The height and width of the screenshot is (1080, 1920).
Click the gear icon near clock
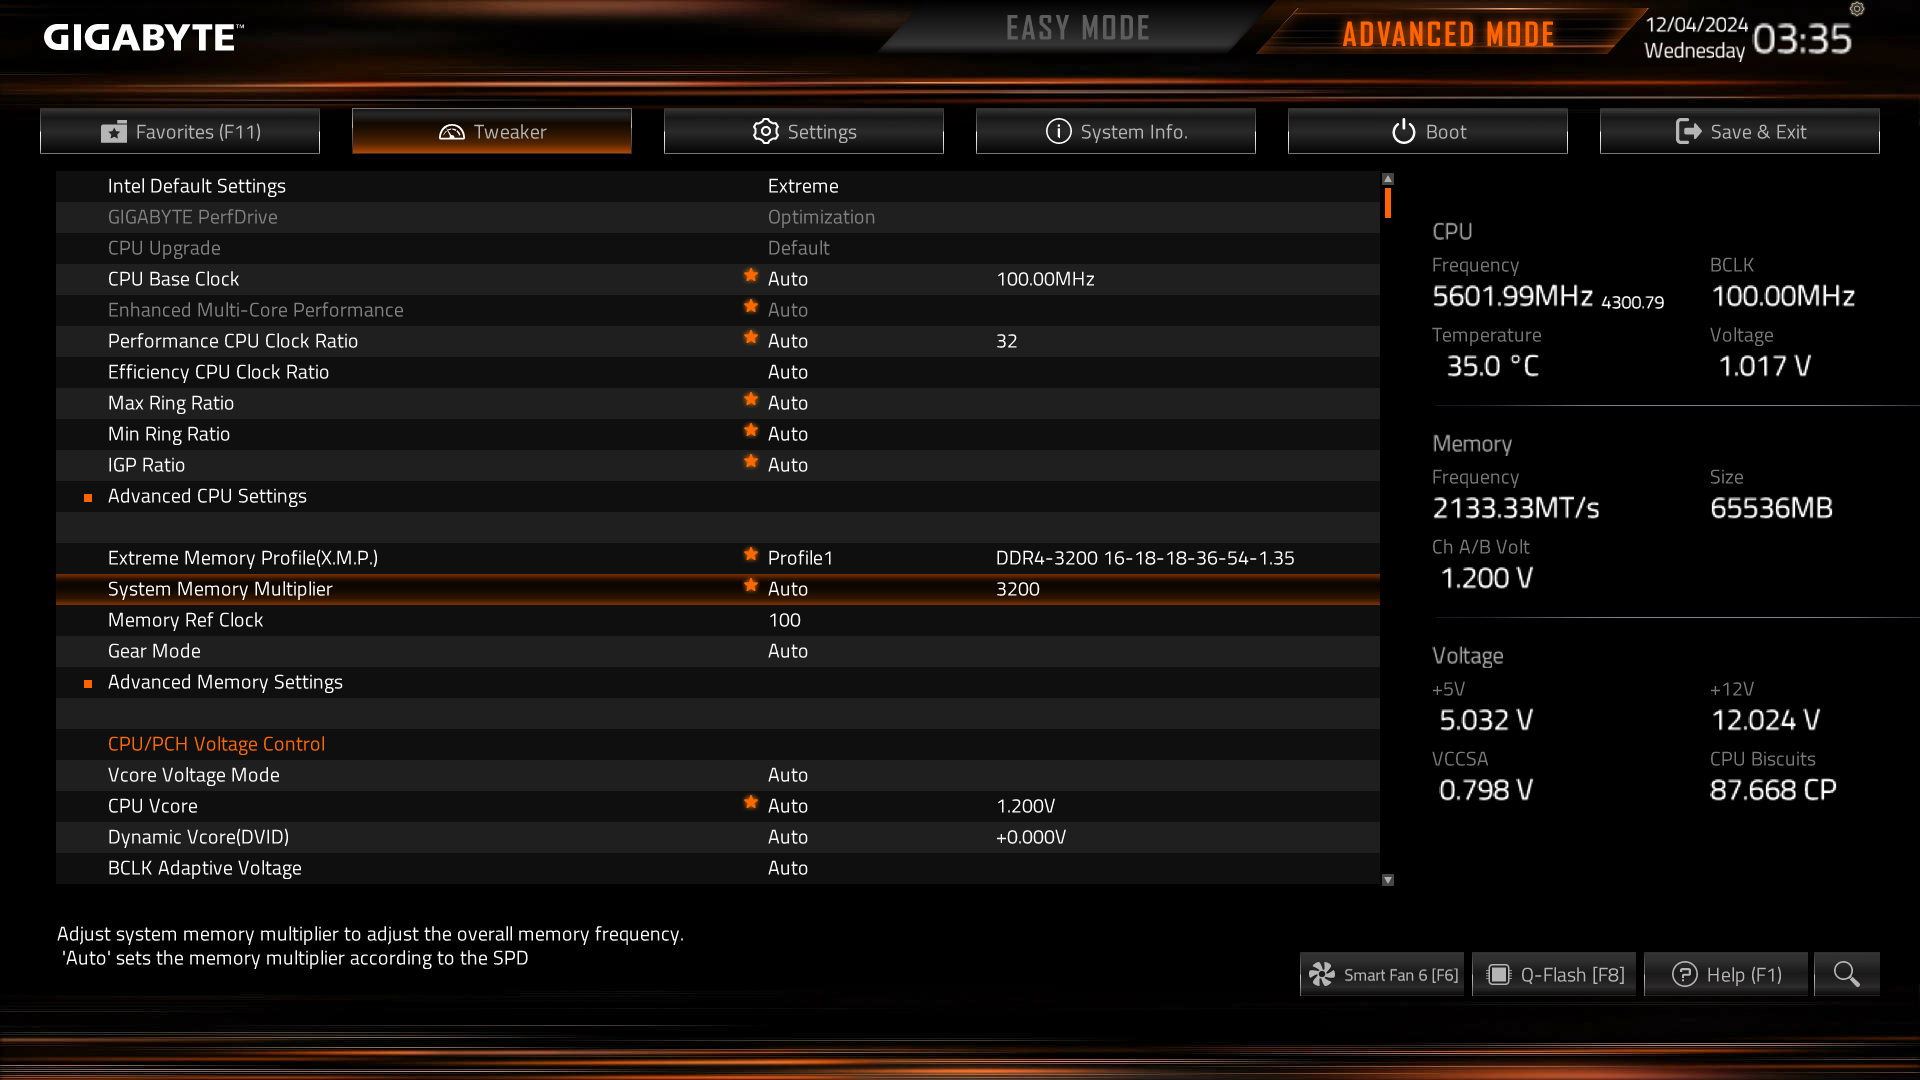1857,9
